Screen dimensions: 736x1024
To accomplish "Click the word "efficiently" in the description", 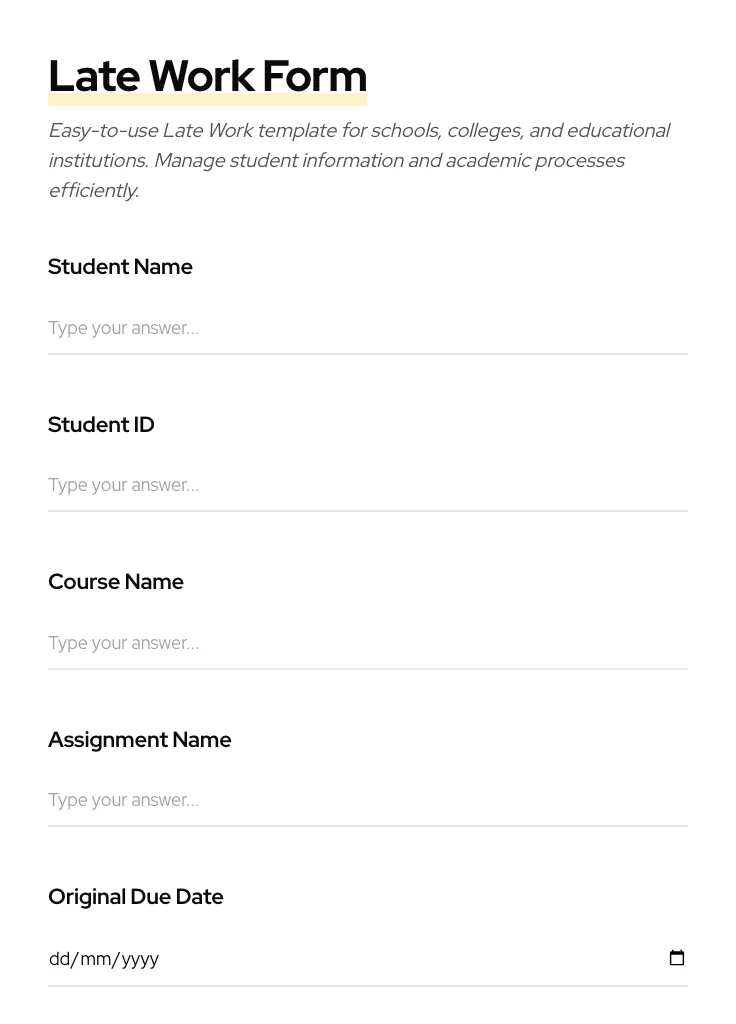I will pos(93,191).
